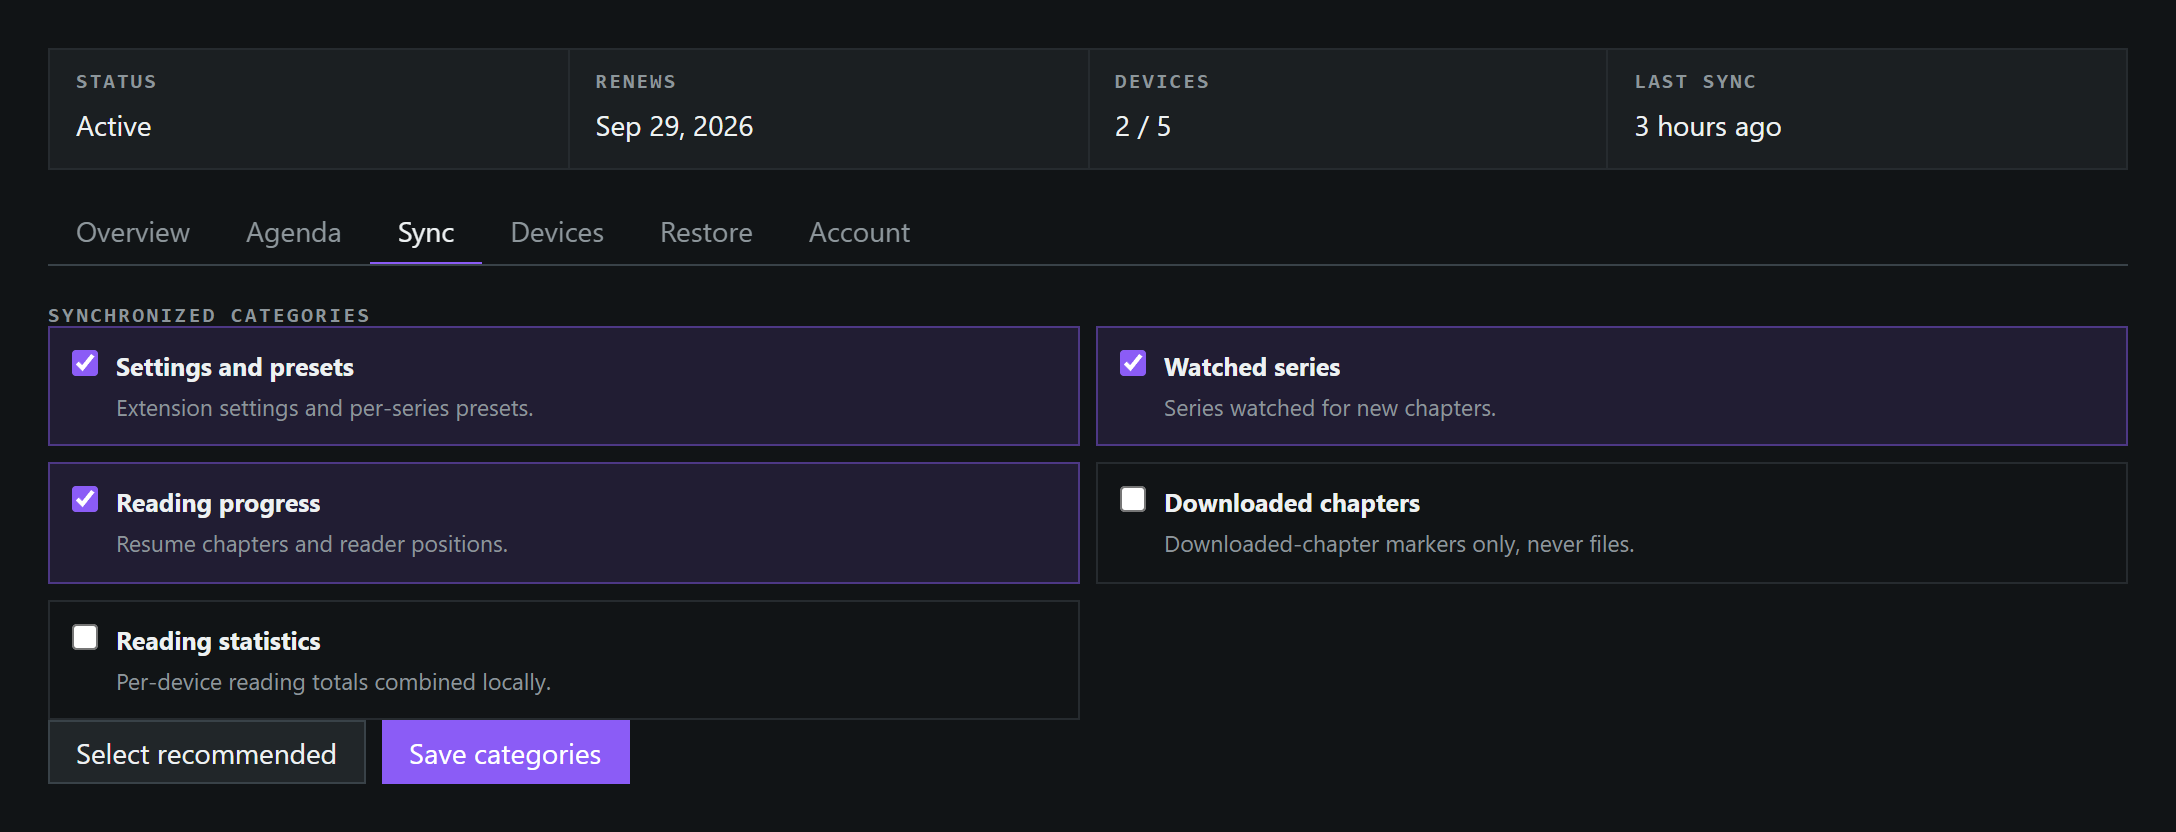Click the 'Reading progress' label
2176x832 pixels.
tap(218, 503)
